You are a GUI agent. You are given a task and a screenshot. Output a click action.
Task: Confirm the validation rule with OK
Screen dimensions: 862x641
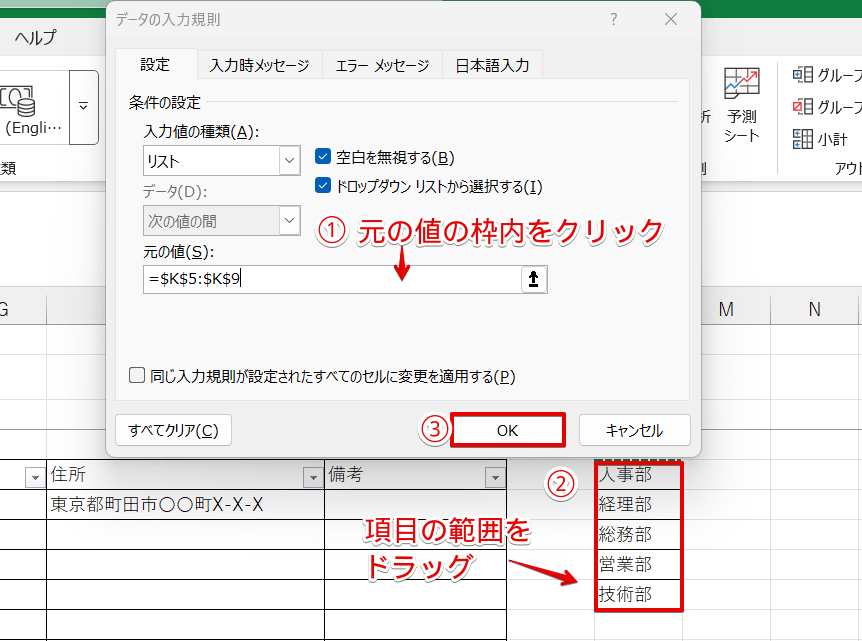point(507,429)
